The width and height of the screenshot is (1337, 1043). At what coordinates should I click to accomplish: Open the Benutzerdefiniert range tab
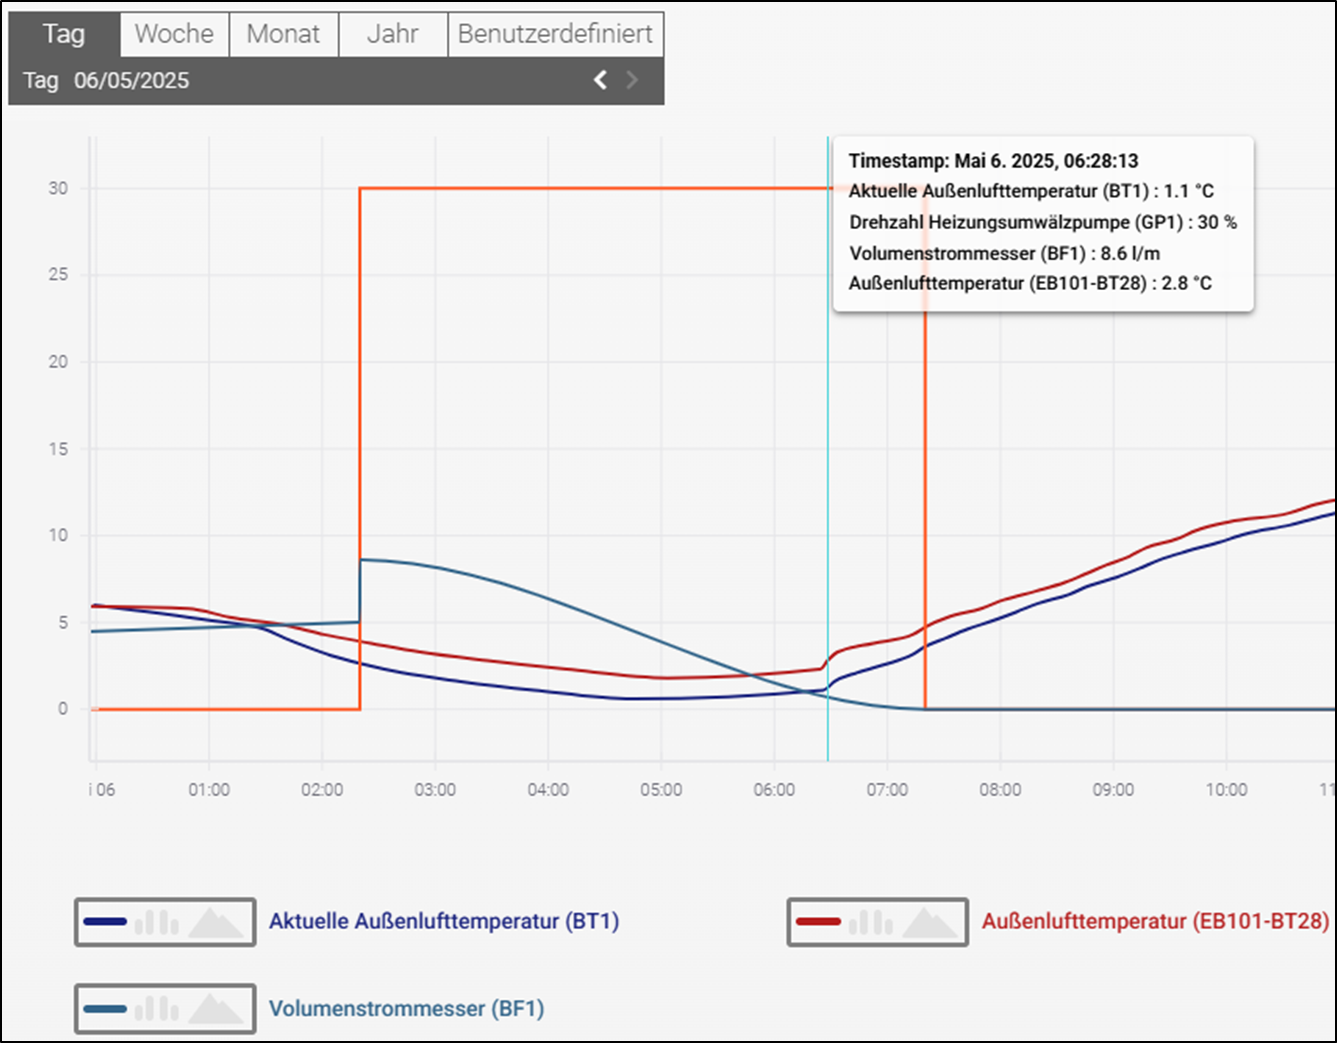point(555,34)
